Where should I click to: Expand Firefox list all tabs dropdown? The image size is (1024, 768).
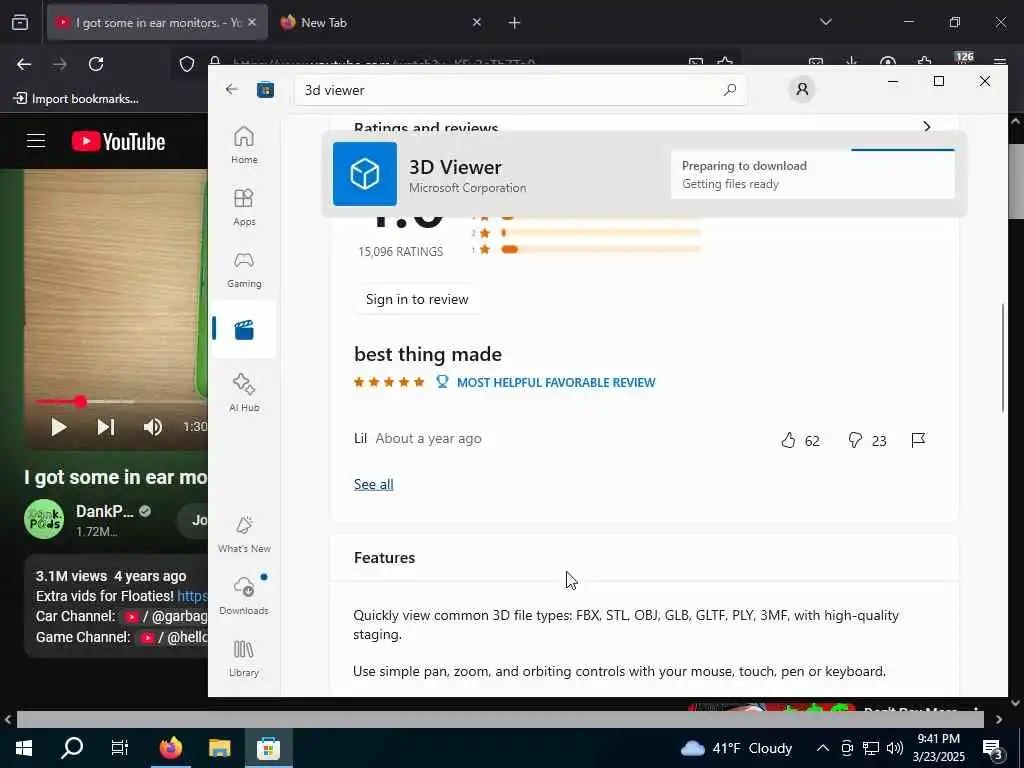point(826,22)
